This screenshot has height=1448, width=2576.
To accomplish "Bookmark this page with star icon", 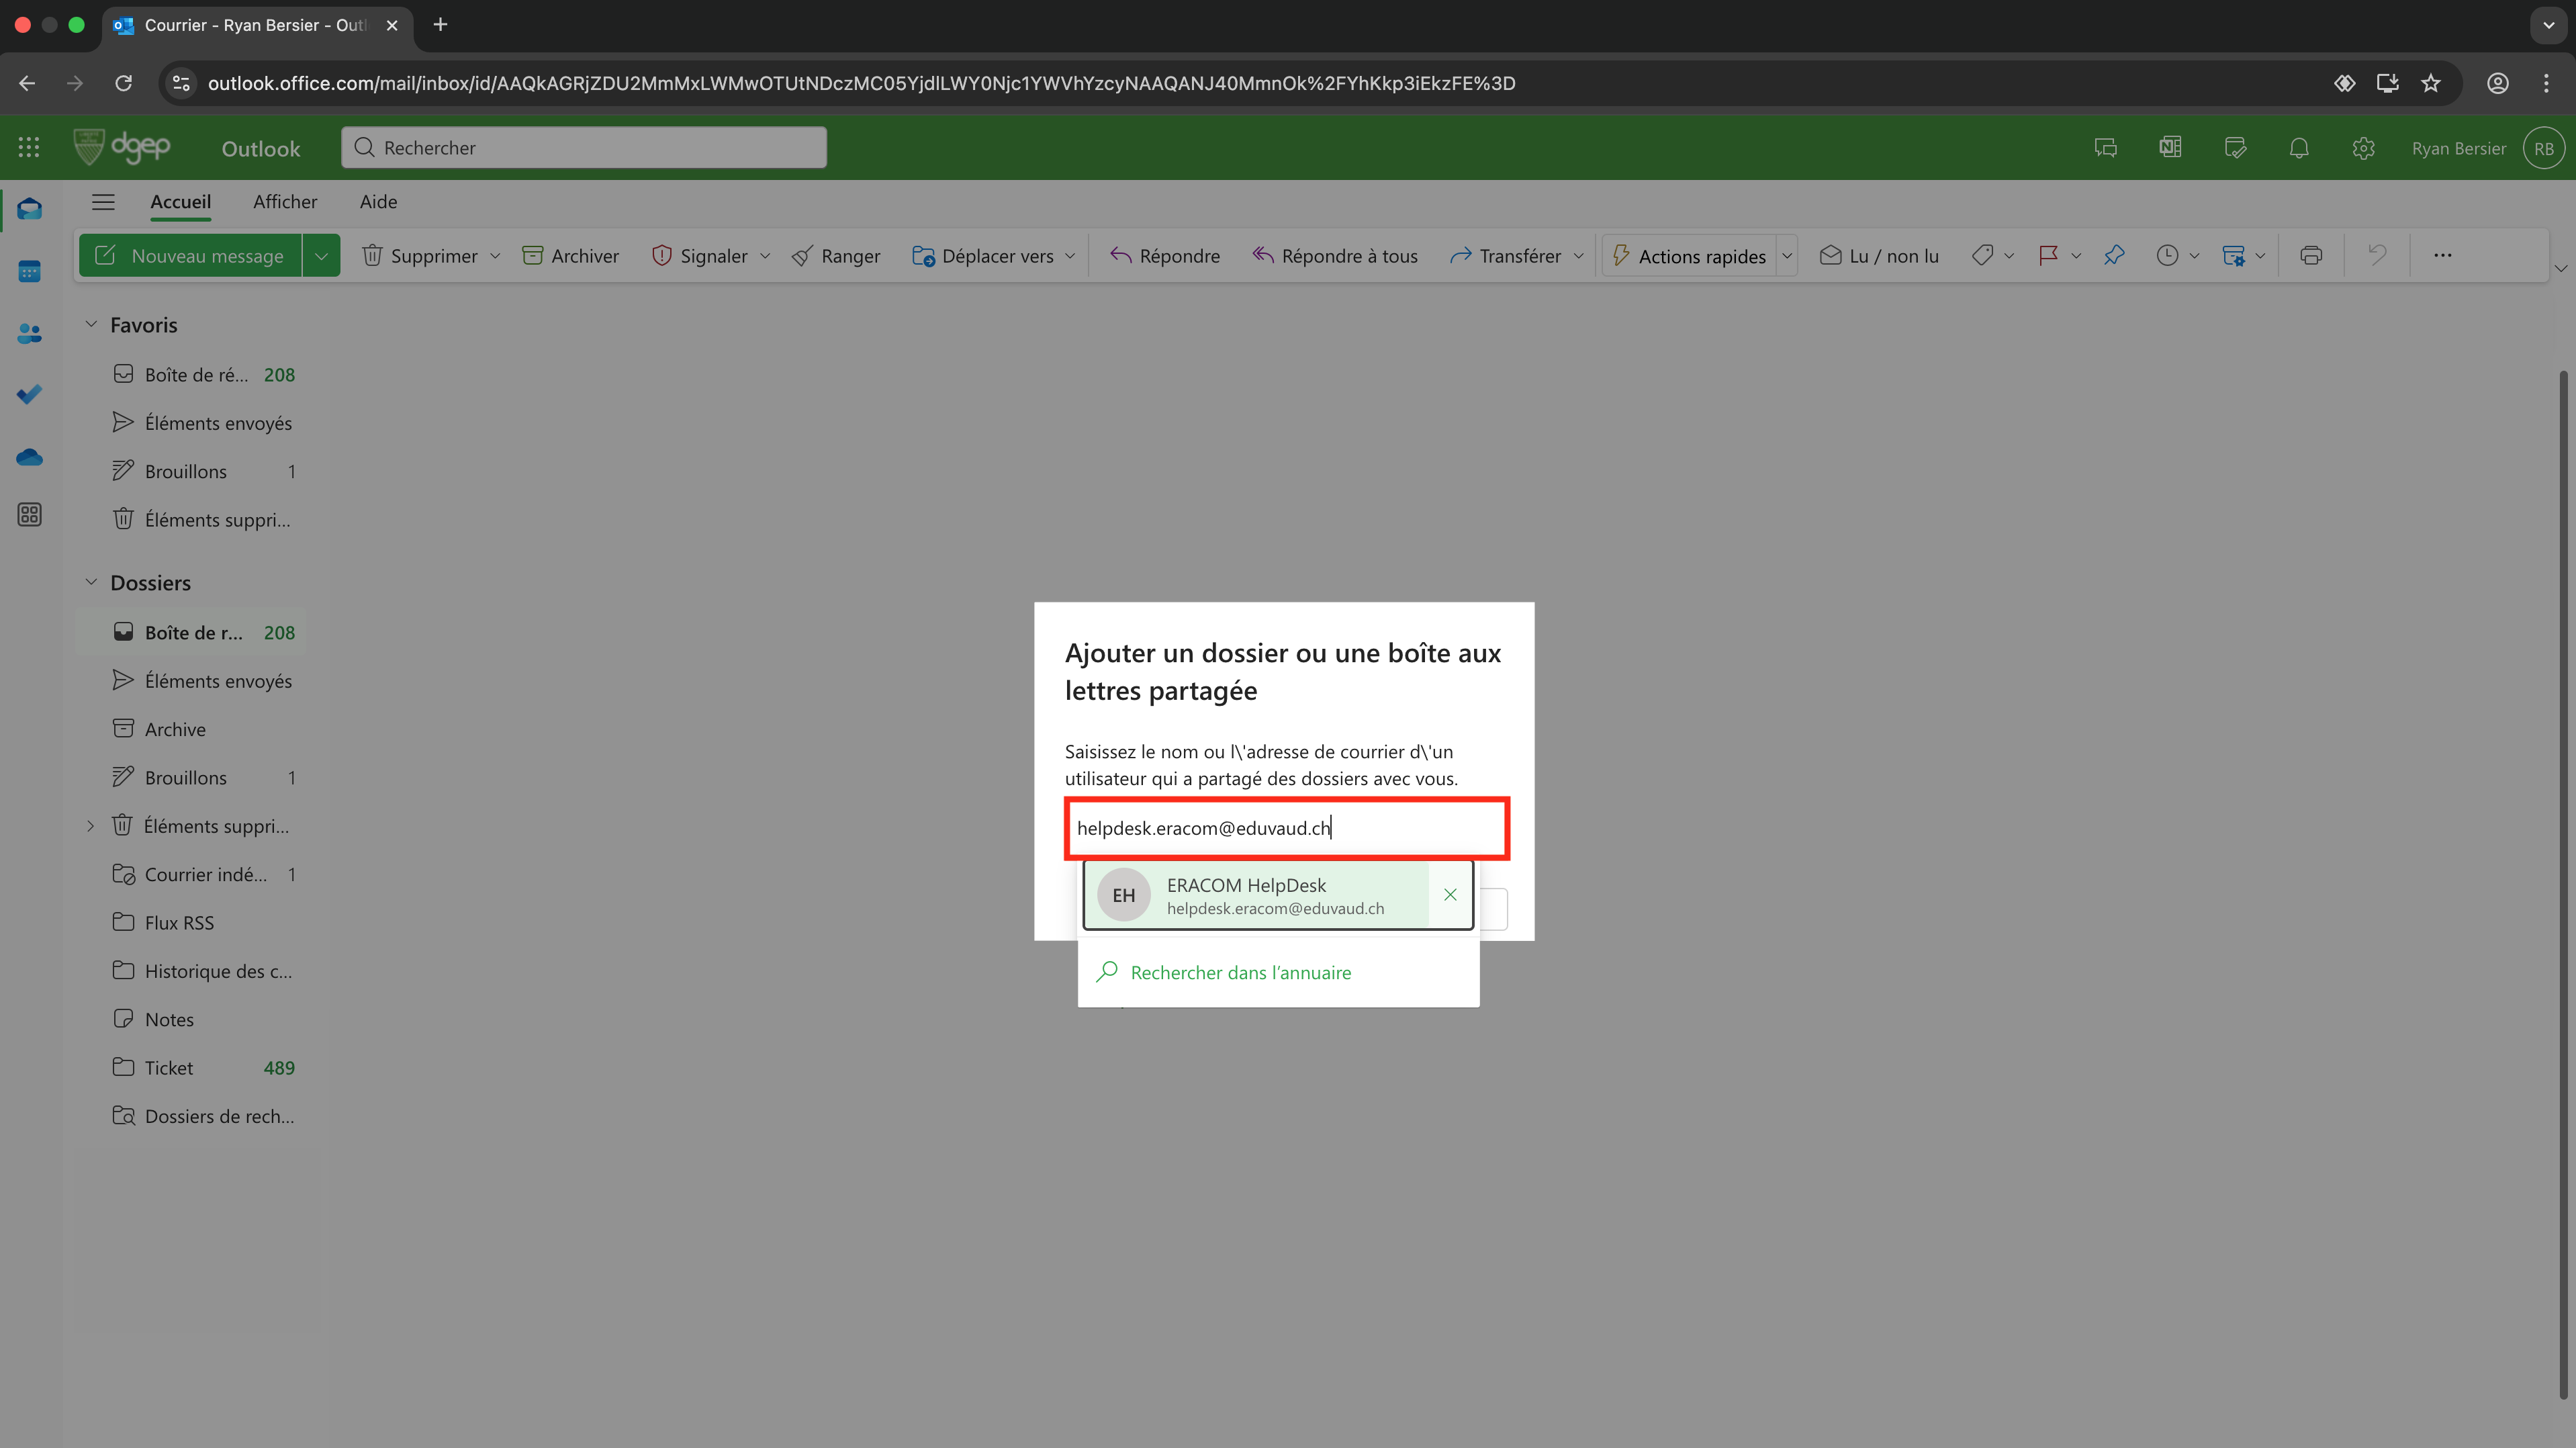I will pos(2431,83).
